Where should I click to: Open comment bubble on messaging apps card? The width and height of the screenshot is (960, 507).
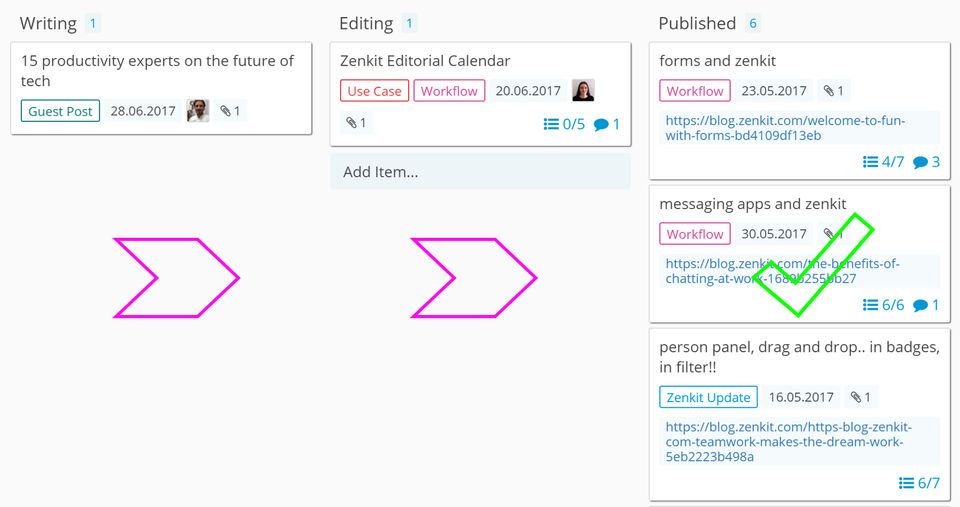(926, 305)
